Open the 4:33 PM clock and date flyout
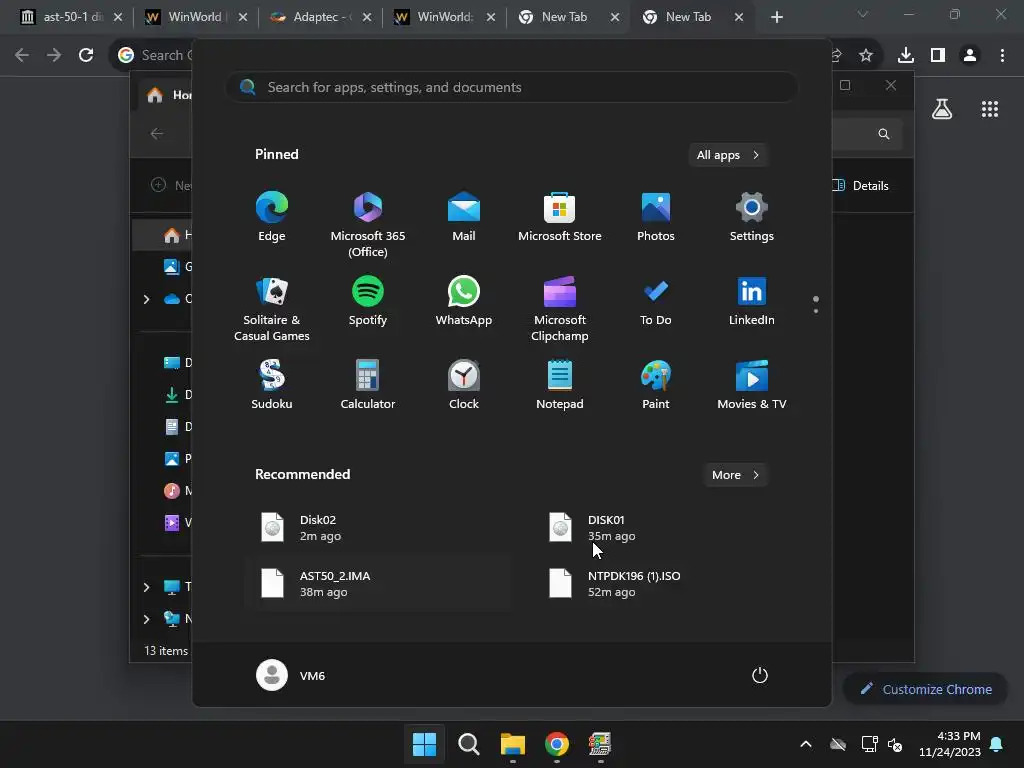 [950, 744]
